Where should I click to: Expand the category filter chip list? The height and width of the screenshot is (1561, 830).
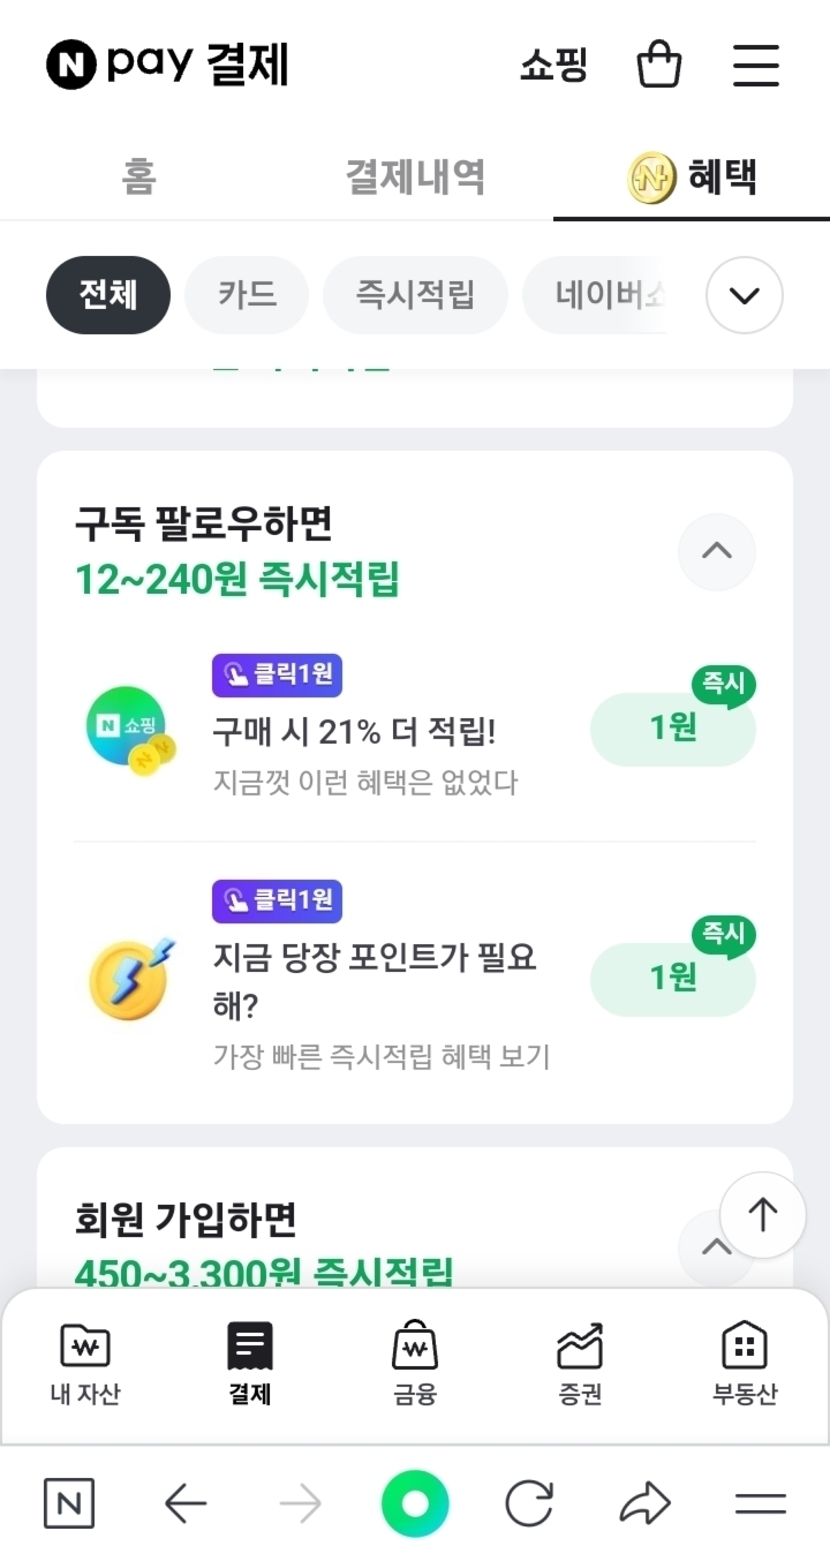744,295
